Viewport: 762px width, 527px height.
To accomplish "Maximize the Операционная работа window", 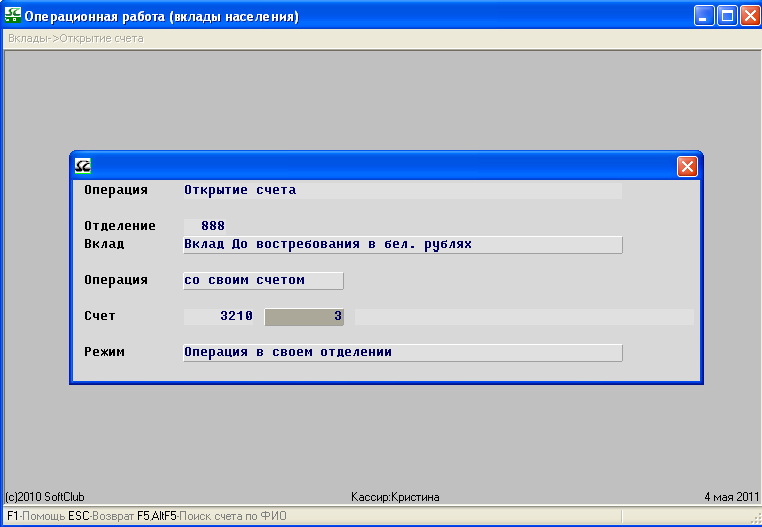I will tap(727, 16).
